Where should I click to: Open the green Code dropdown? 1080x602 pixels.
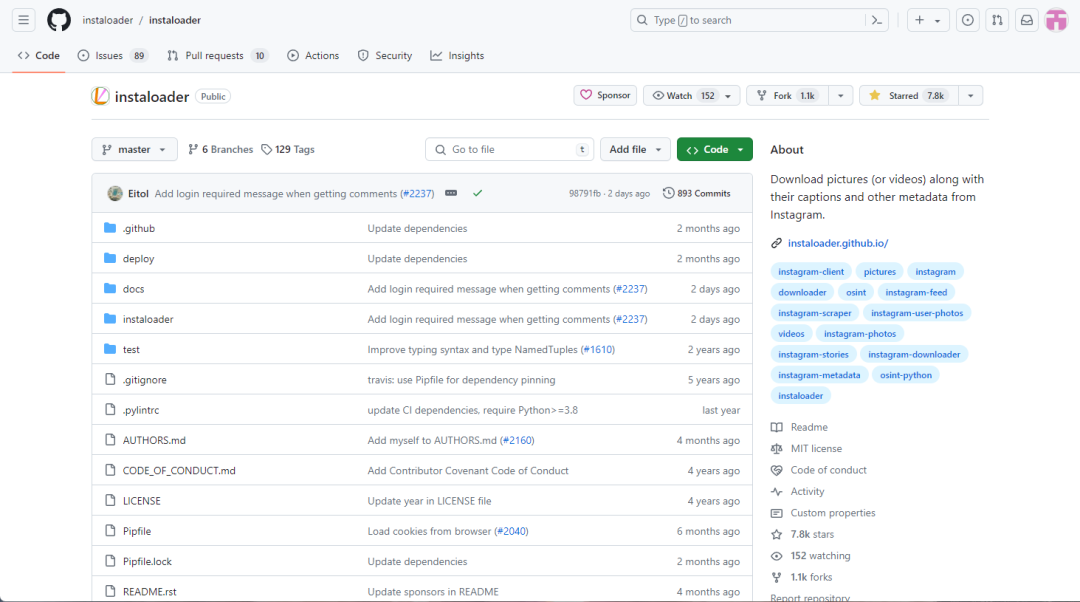[x=714, y=149]
